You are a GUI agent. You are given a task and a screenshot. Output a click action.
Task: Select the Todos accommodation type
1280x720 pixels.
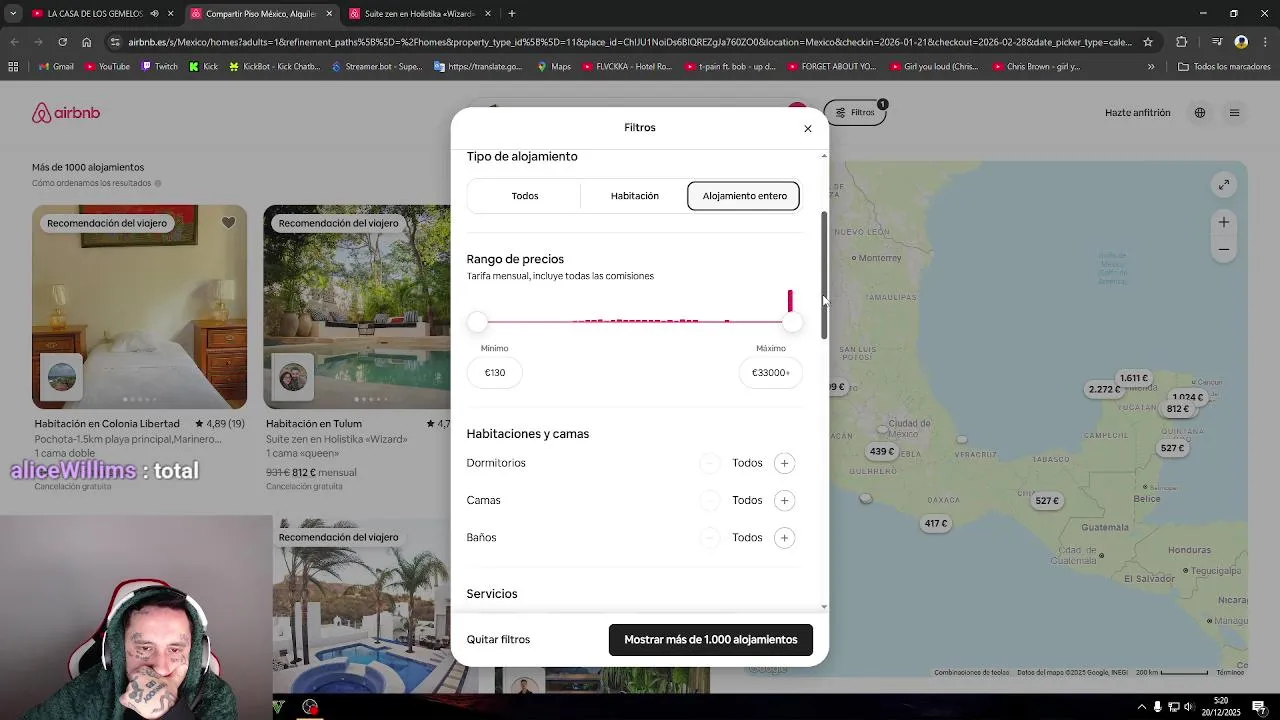tap(525, 196)
